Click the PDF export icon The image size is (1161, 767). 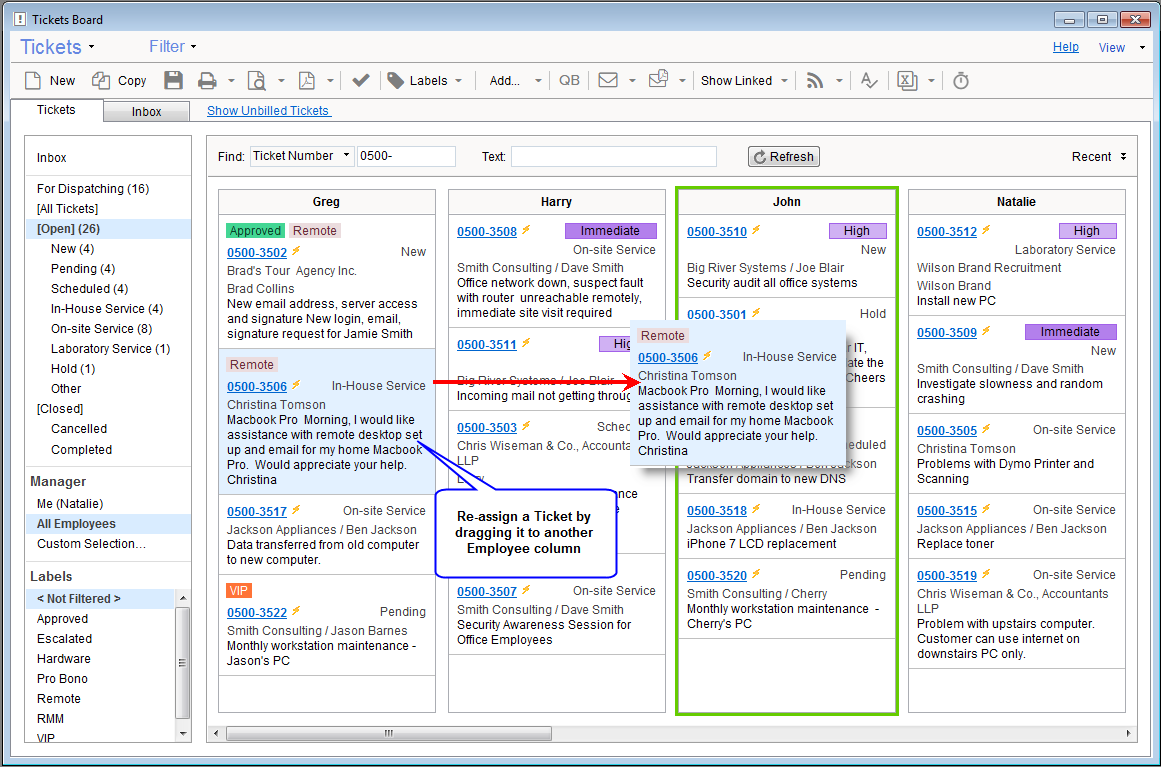pos(306,81)
